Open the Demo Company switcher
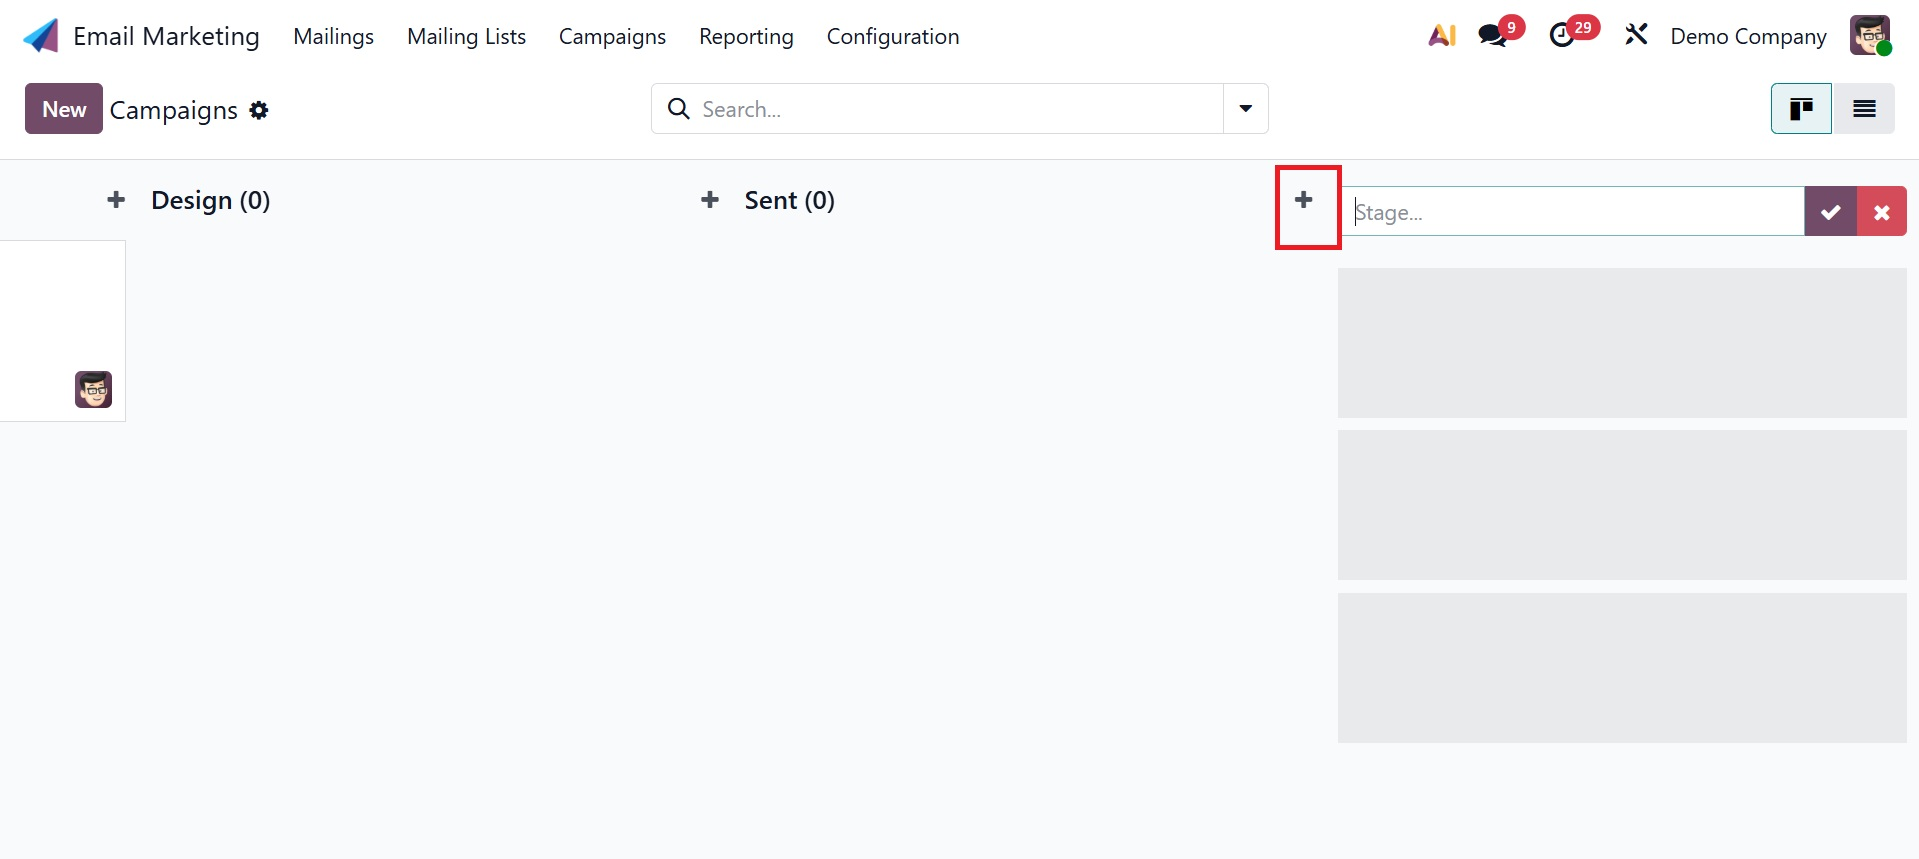 1748,36
